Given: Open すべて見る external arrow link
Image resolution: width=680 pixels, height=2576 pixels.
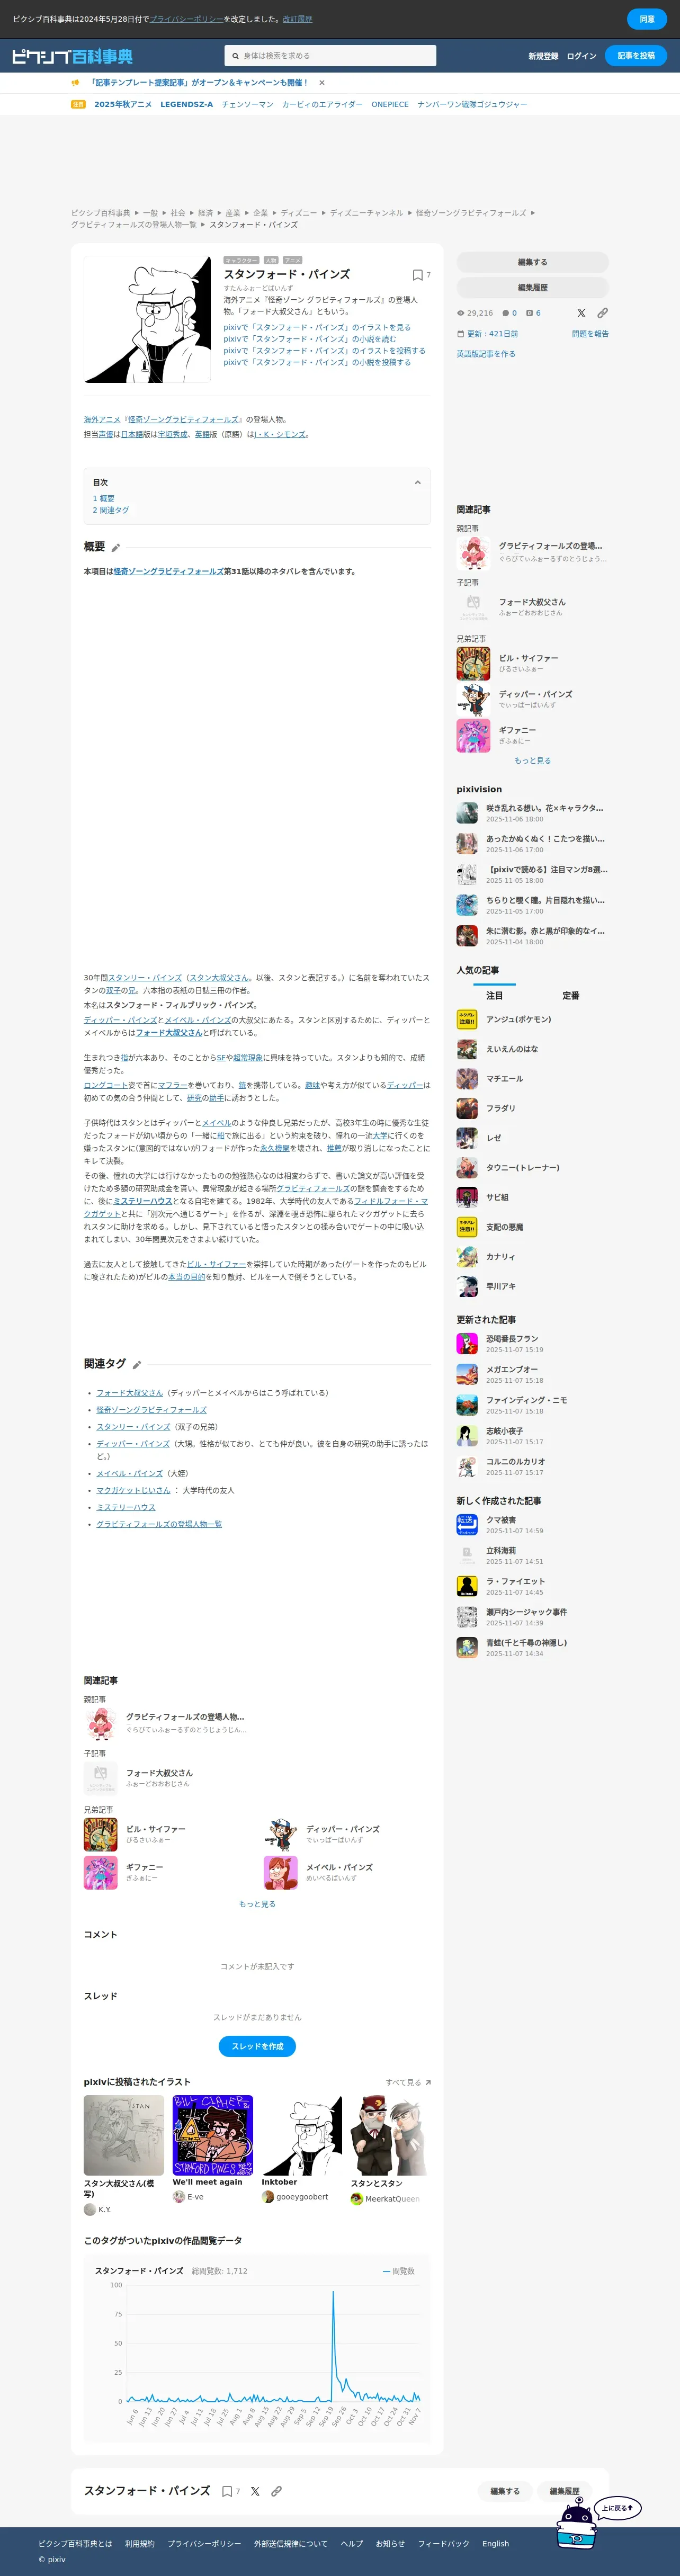Looking at the screenshot, I should pyautogui.click(x=408, y=2082).
